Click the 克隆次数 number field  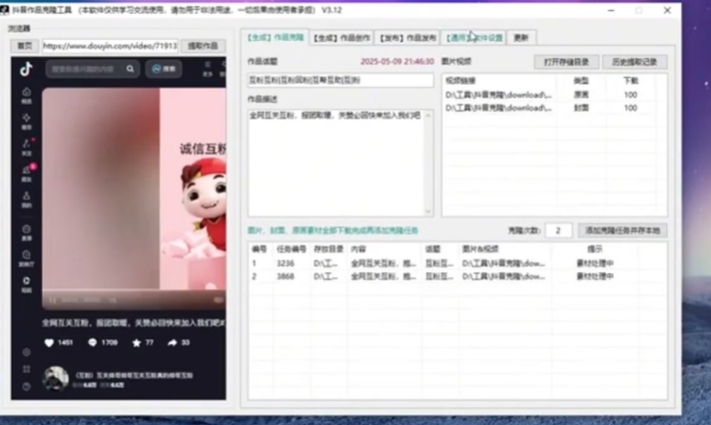(558, 230)
